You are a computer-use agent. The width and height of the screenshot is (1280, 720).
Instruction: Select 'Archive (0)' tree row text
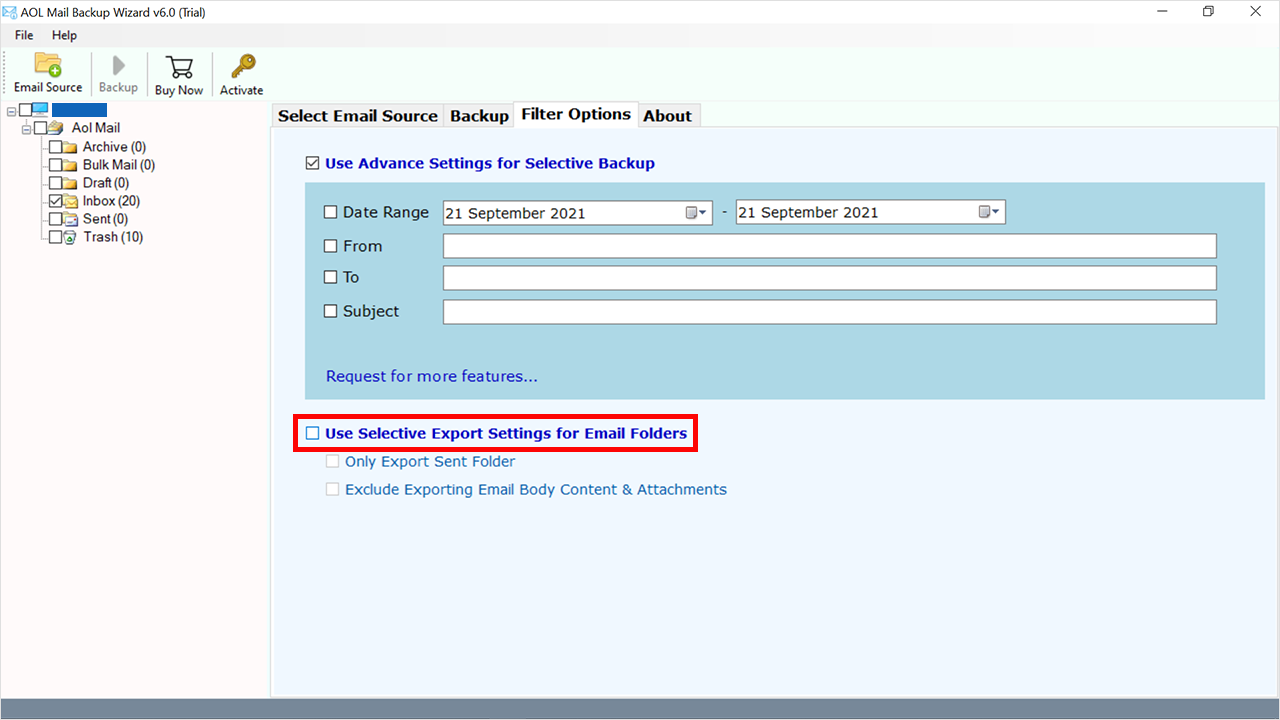[x=114, y=147]
